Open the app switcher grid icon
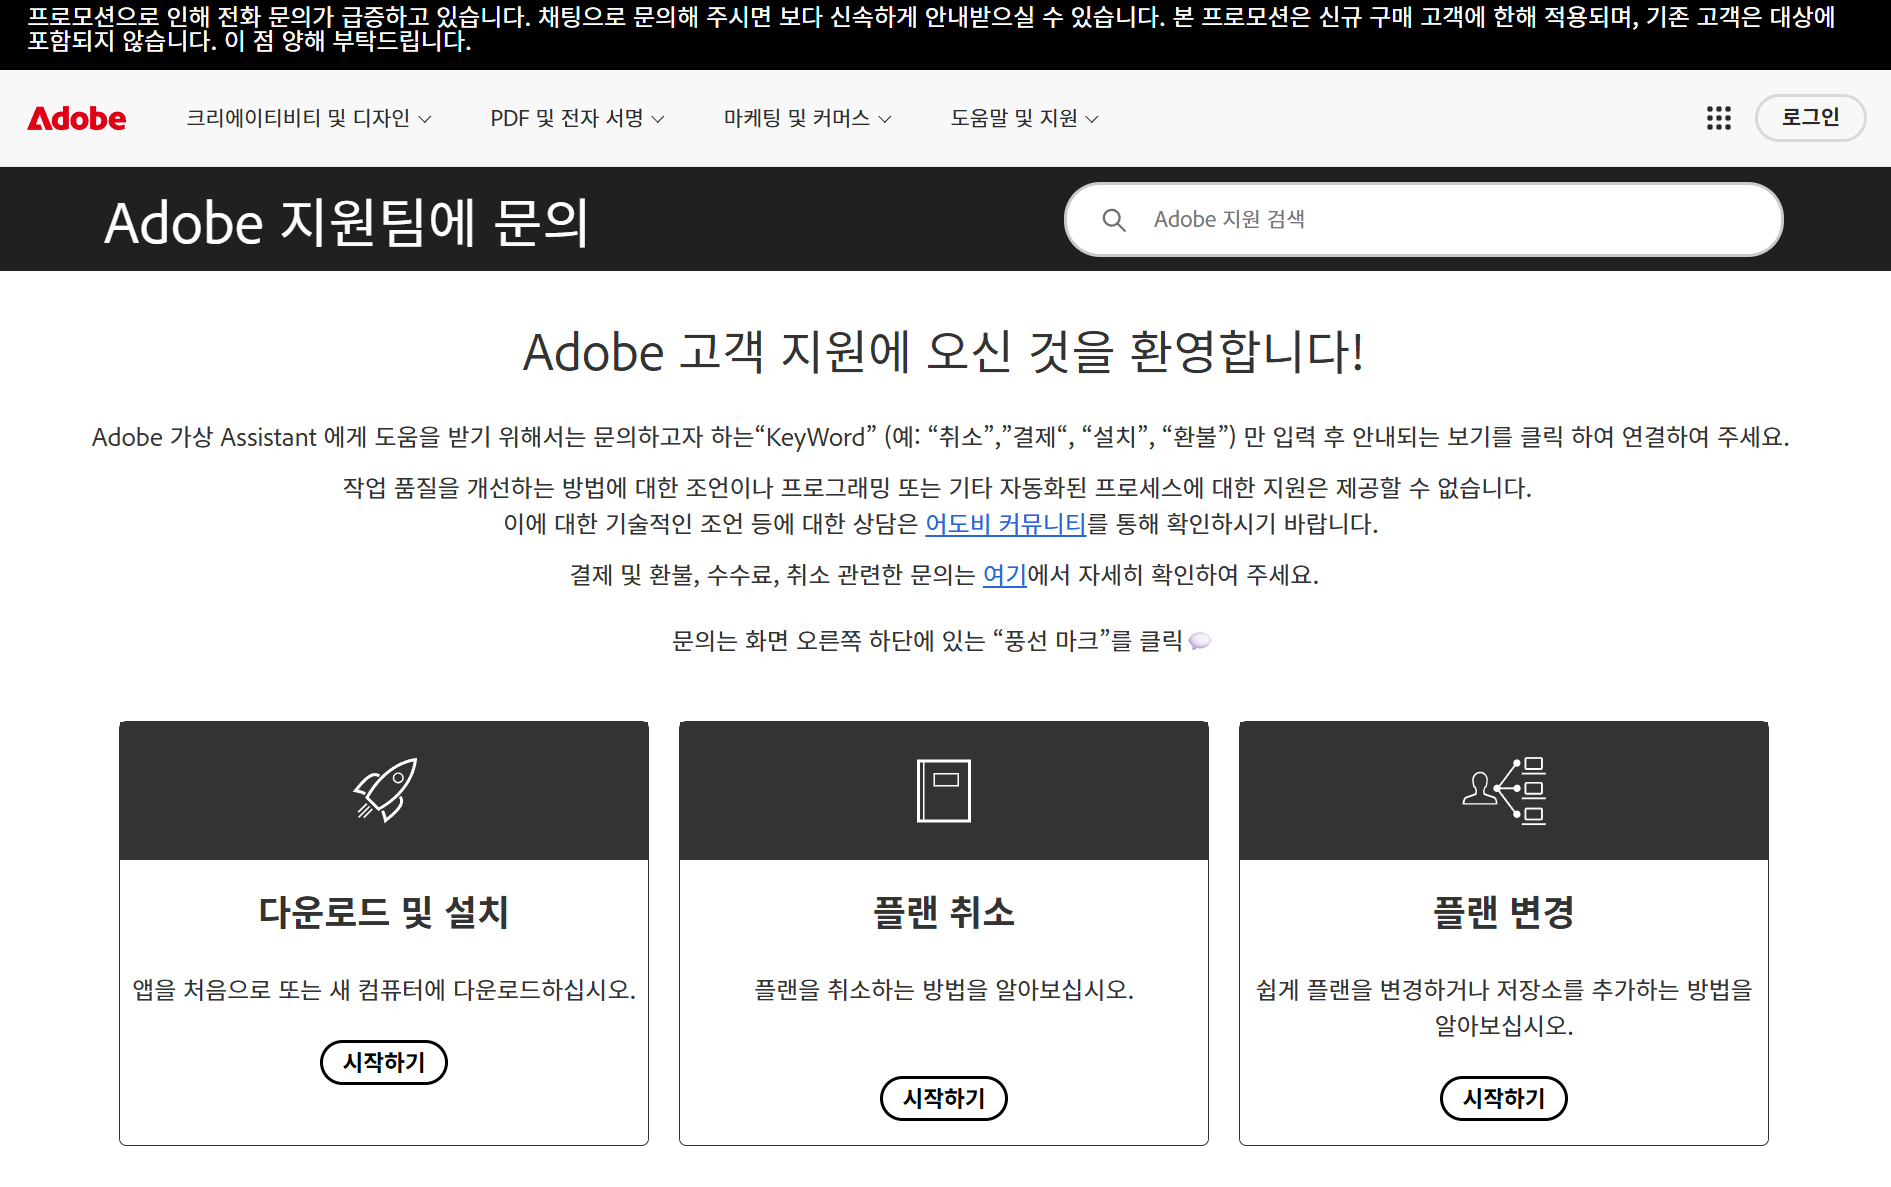 [x=1718, y=118]
